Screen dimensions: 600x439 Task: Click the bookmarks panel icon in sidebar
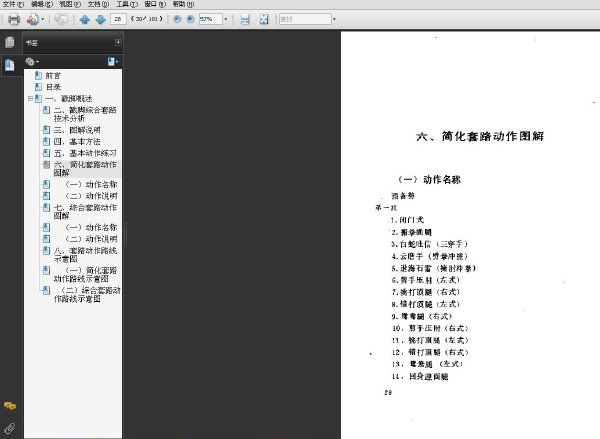(10, 65)
